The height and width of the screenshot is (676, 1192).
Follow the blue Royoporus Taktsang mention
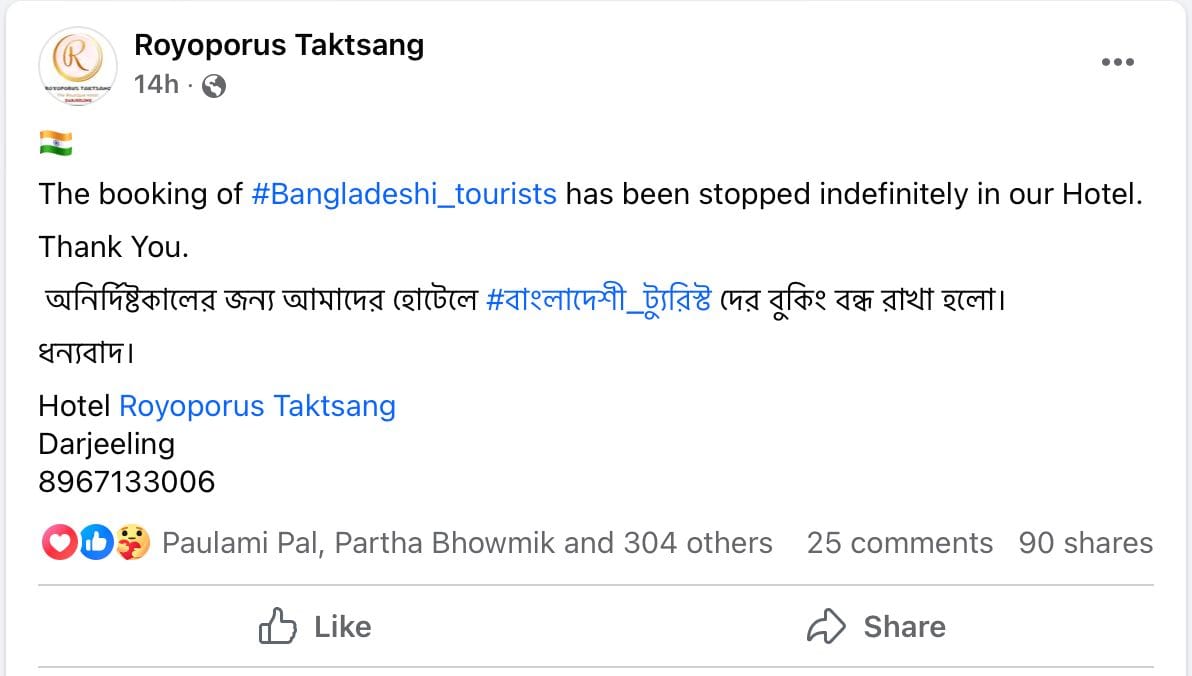pyautogui.click(x=258, y=406)
